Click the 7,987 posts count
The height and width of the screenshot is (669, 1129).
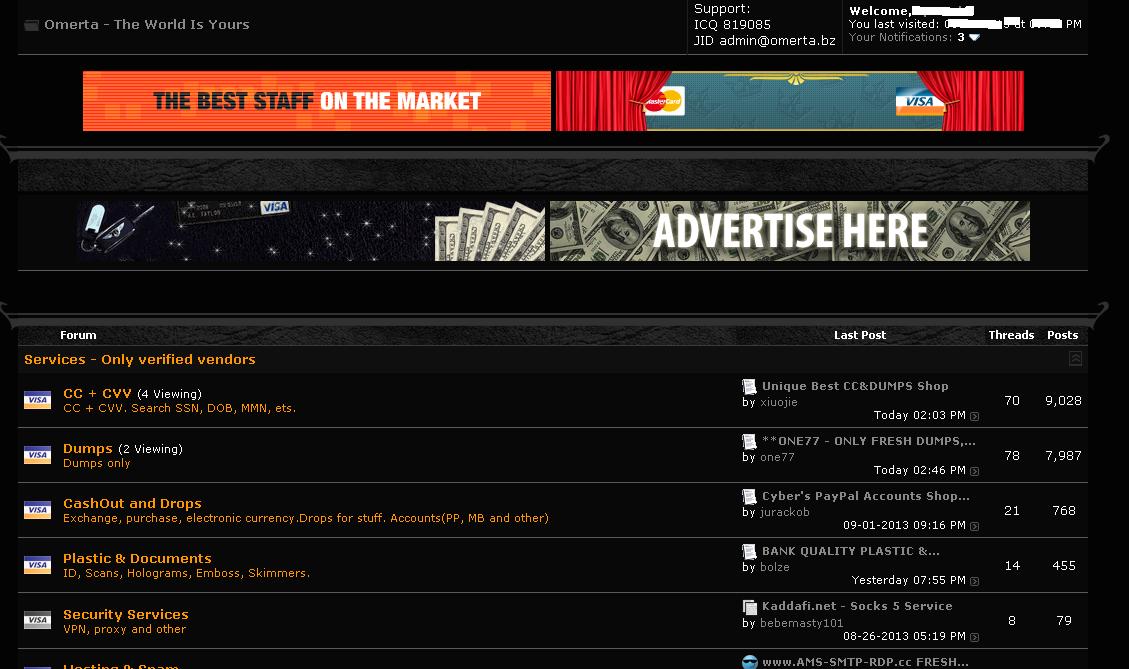pos(1063,455)
